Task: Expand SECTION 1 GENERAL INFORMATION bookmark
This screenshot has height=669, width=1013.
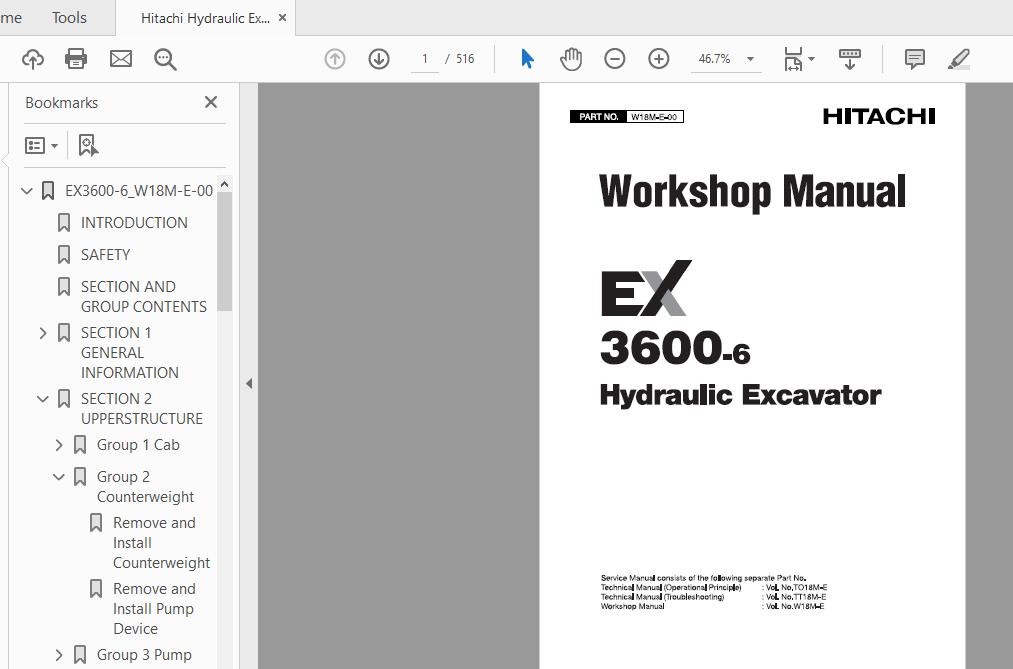Action: point(43,333)
